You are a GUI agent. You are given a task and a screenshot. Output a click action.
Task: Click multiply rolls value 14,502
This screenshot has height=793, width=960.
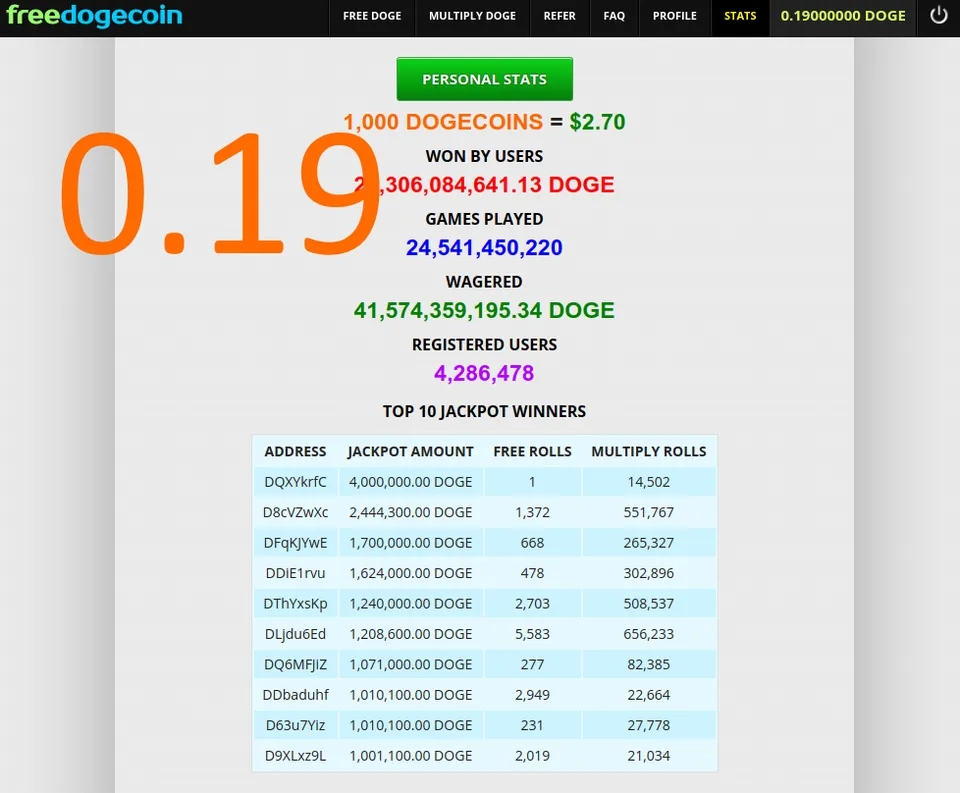649,482
